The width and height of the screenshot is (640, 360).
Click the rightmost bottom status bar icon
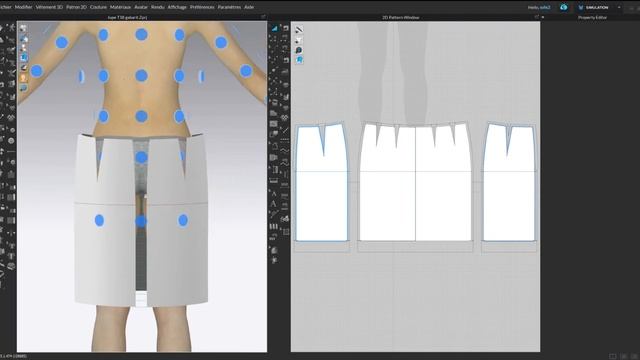634,356
